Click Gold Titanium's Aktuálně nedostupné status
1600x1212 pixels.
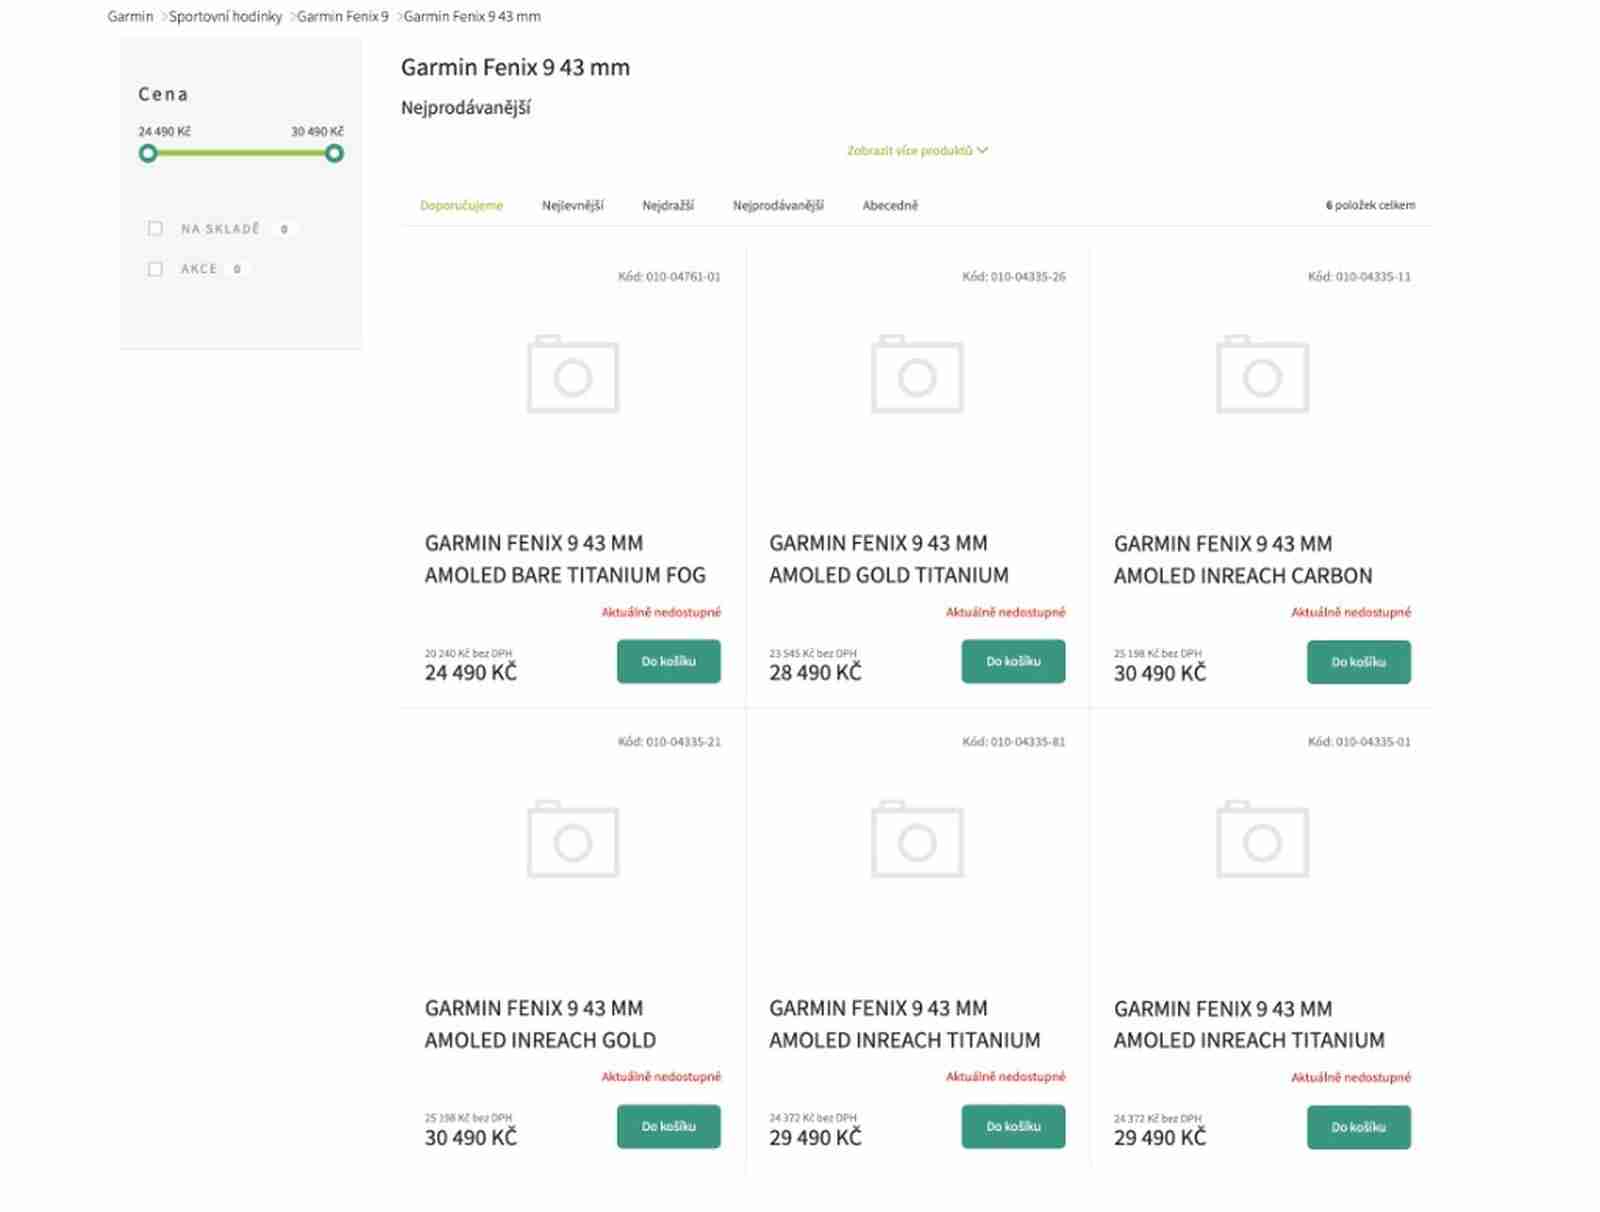coord(1006,612)
